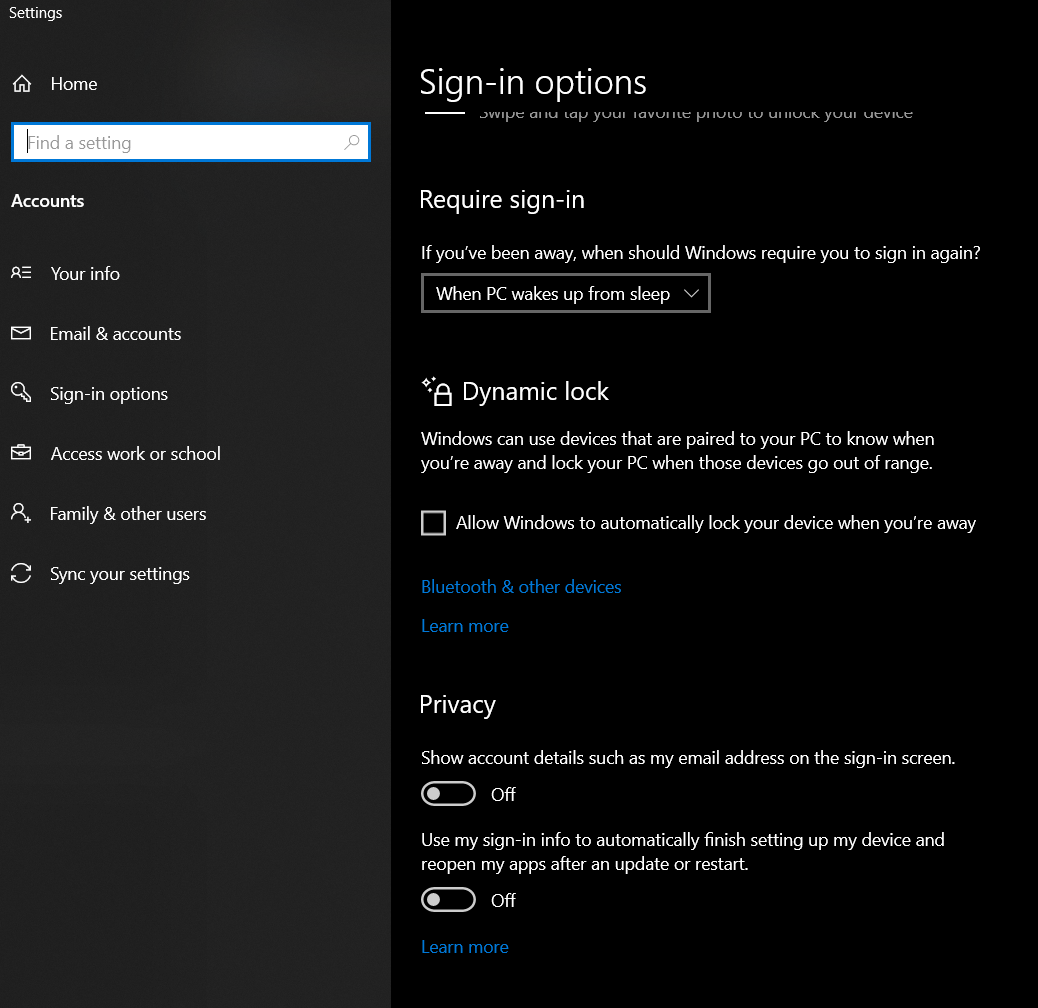Enable automatic device lock when you're away
Viewport: 1038px width, 1008px height.
point(433,522)
